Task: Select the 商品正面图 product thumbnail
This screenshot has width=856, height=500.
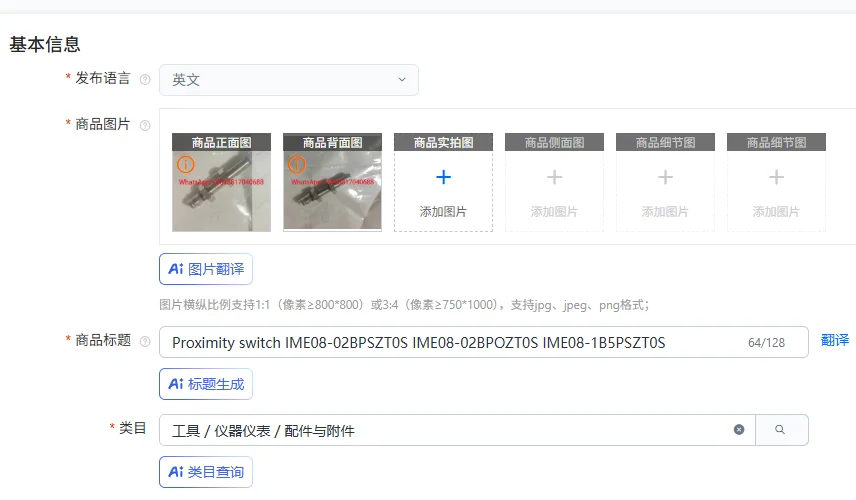Action: coord(221,182)
